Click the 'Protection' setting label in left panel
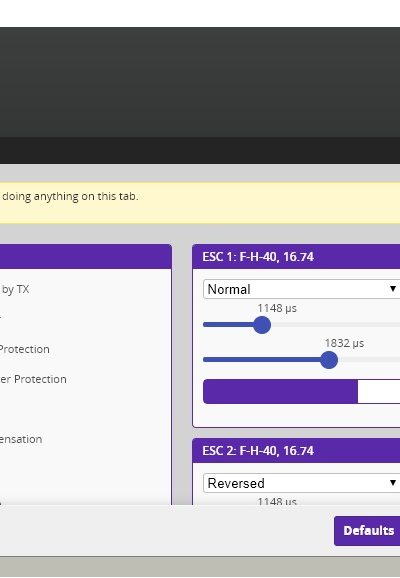The height and width of the screenshot is (578, 400). coord(24,349)
